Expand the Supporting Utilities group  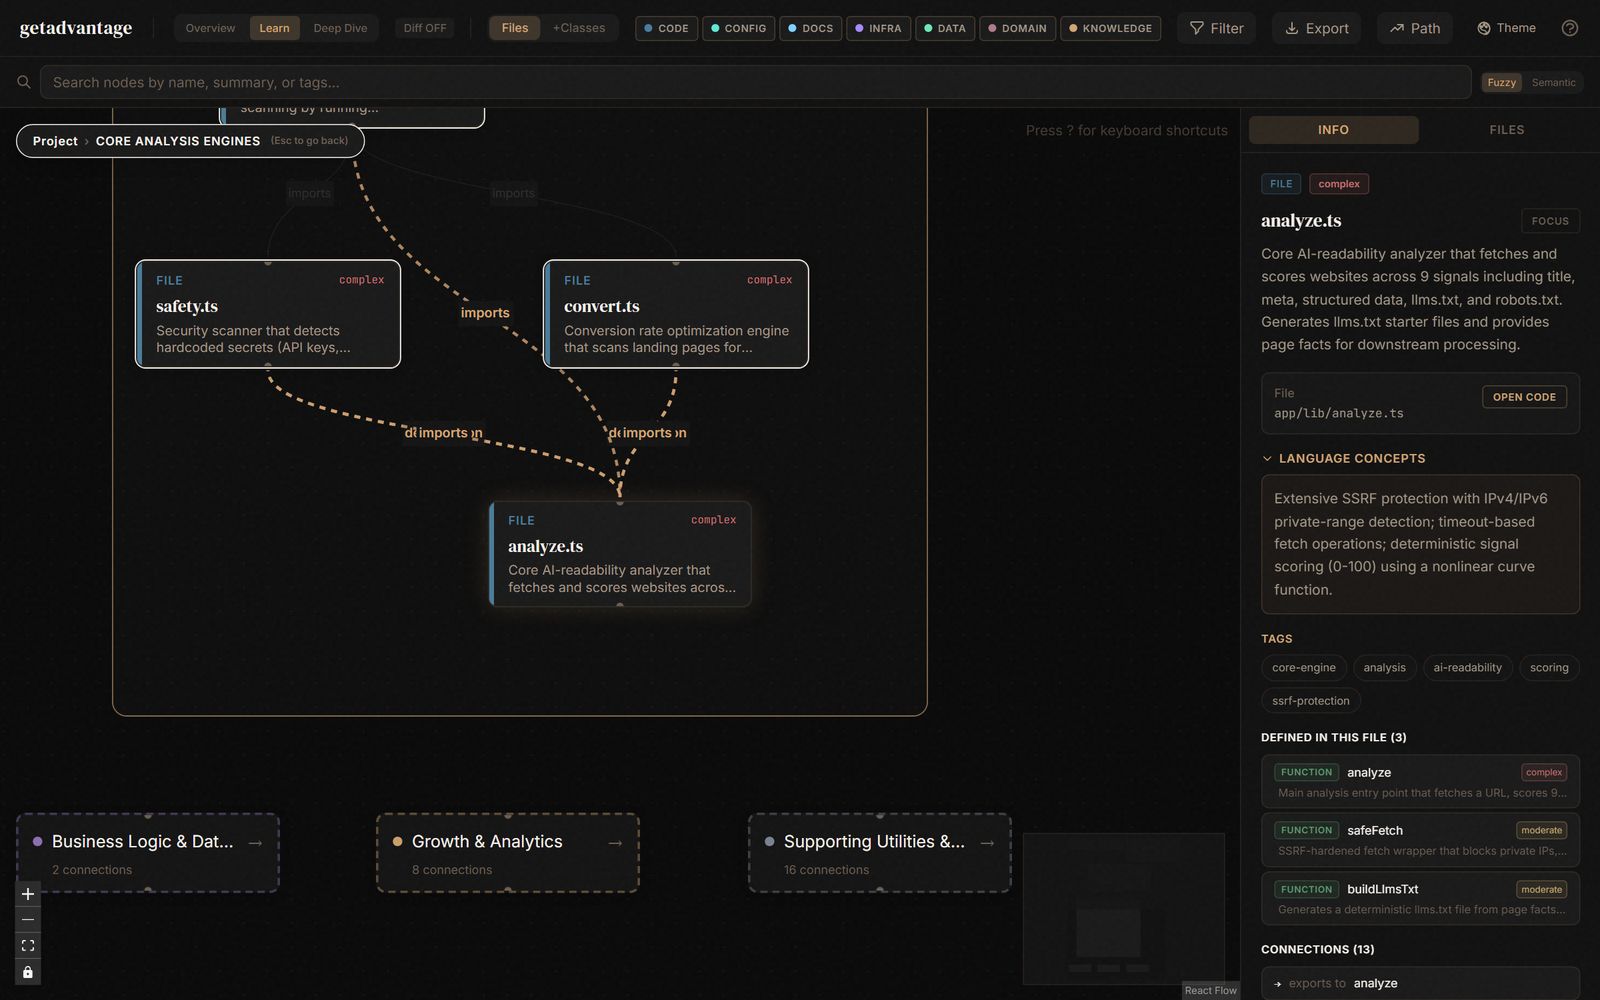coord(880,853)
